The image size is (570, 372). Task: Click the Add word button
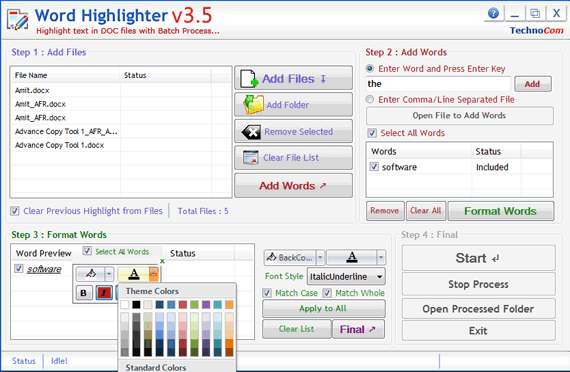533,84
